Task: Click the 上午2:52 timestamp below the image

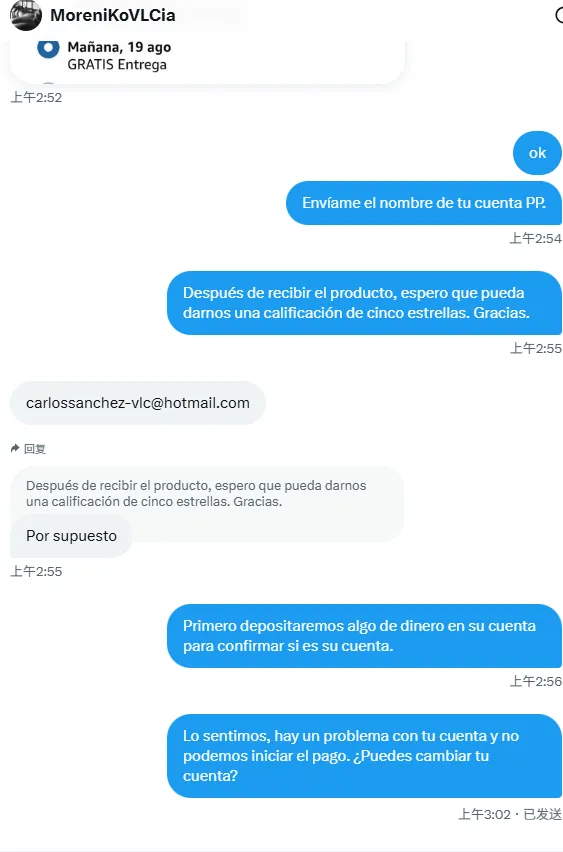Action: click(36, 97)
